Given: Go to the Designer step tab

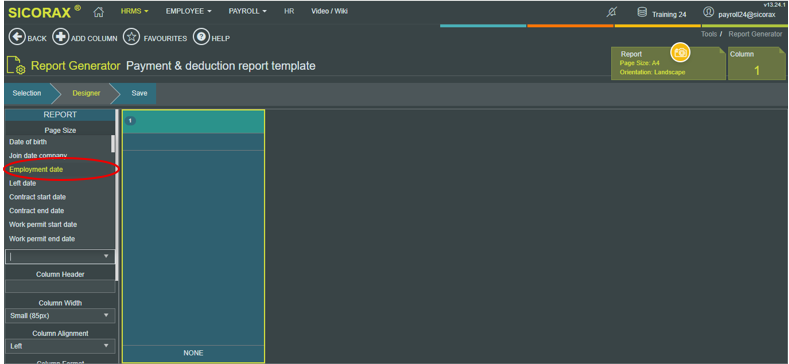Looking at the screenshot, I should coord(86,94).
